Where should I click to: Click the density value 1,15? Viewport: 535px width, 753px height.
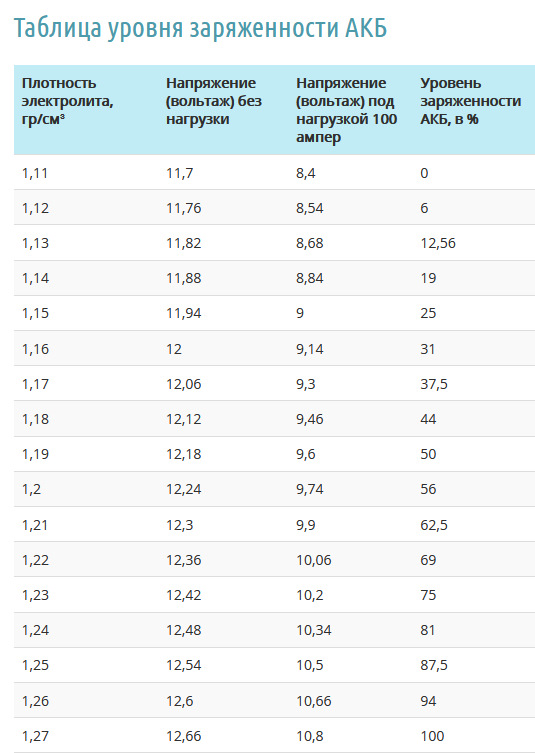35,313
